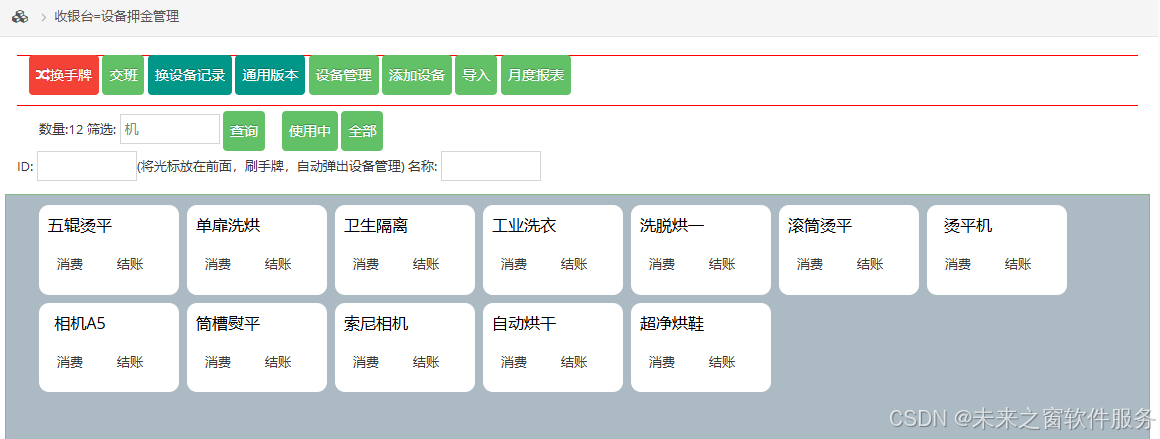The image size is (1160, 439).
Task: Click 结账 on the 相机A5 card
Action: click(129, 362)
